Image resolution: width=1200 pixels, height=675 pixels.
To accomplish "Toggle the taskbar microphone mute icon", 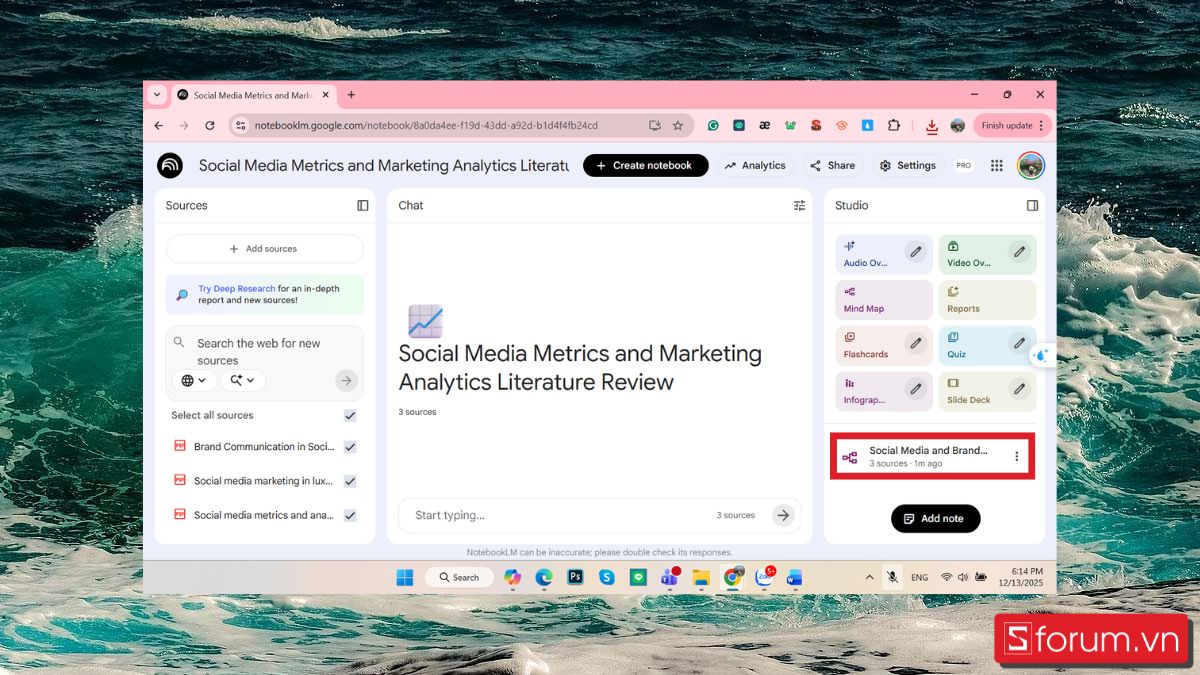I will 892,577.
